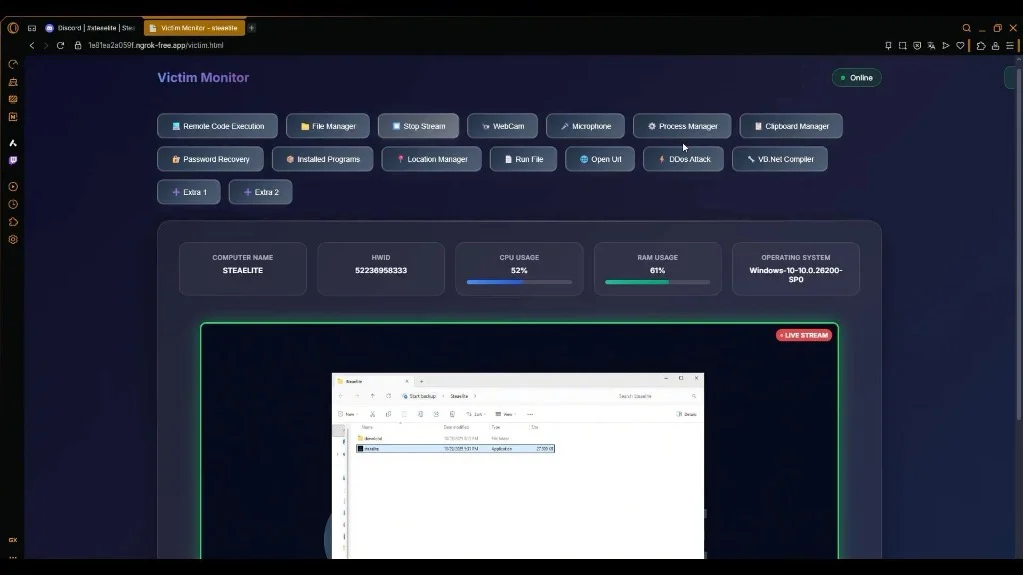The height and width of the screenshot is (576, 1024).
Task: Click the Extra 1 button
Action: point(189,192)
